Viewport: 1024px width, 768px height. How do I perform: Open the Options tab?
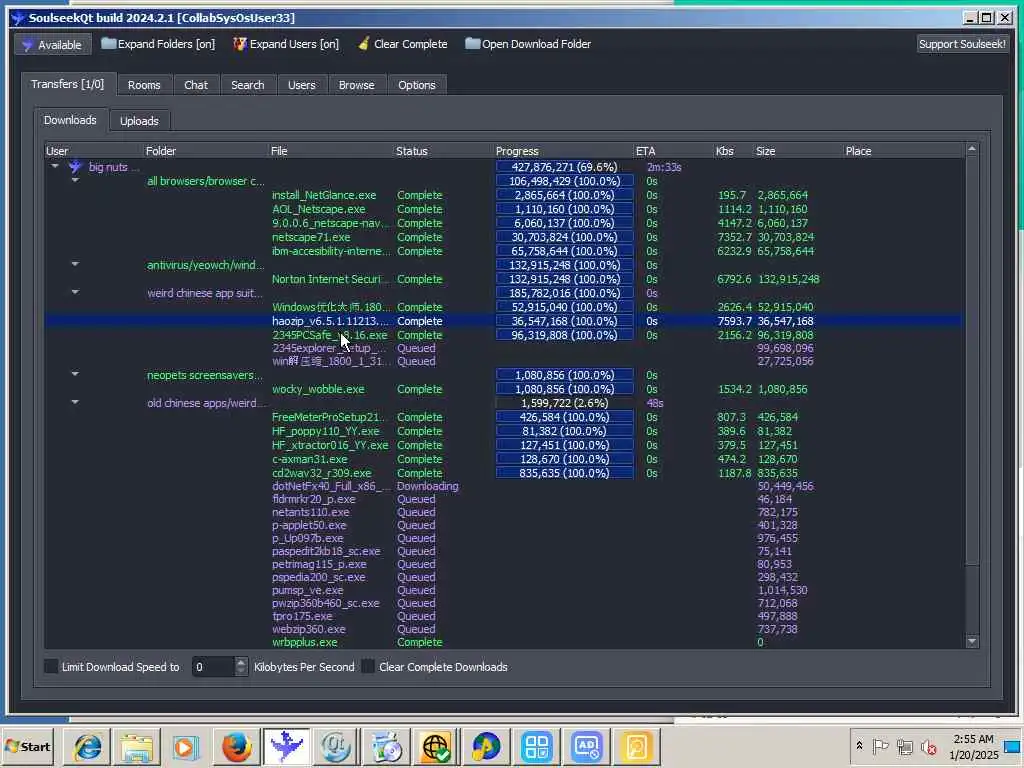pyautogui.click(x=417, y=85)
